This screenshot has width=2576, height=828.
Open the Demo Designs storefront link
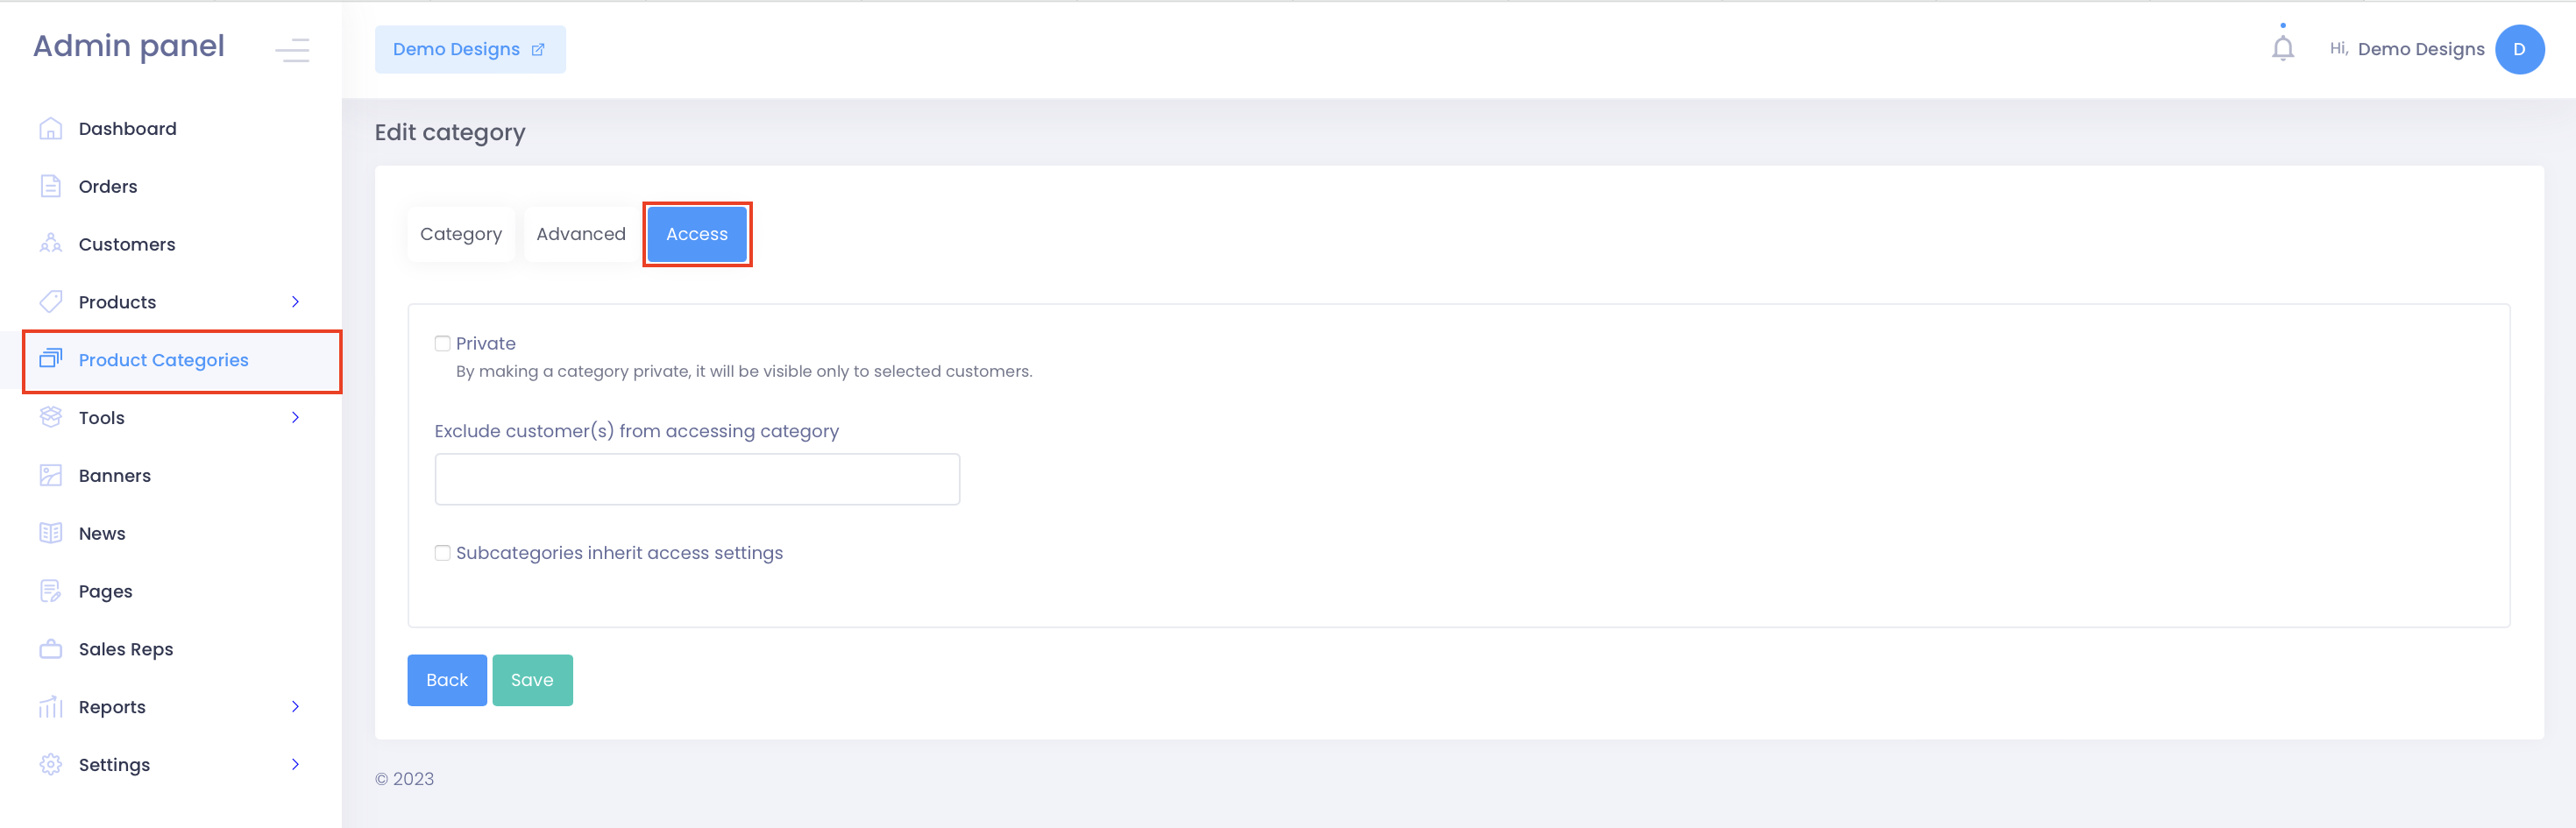point(470,49)
